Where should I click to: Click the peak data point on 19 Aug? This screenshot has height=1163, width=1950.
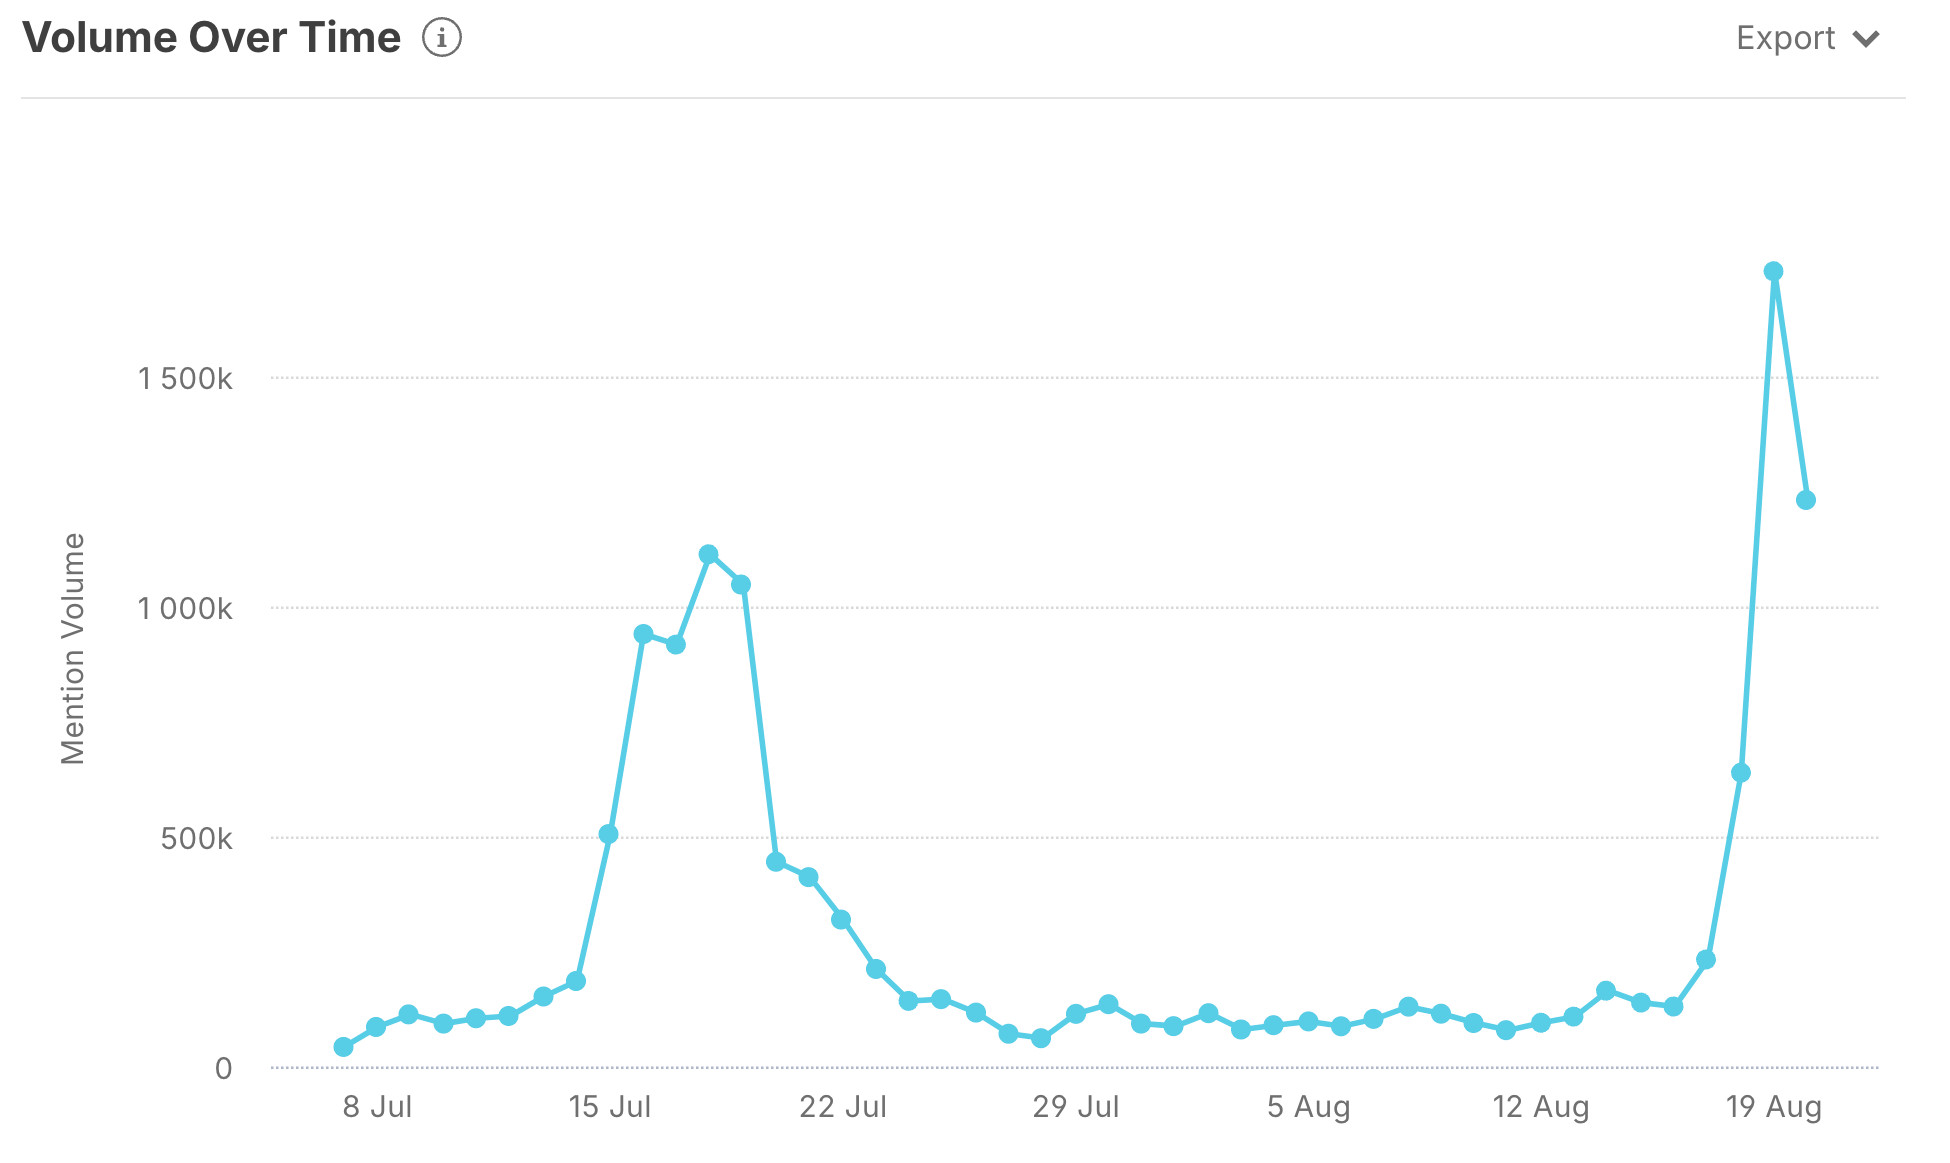pyautogui.click(x=1776, y=271)
